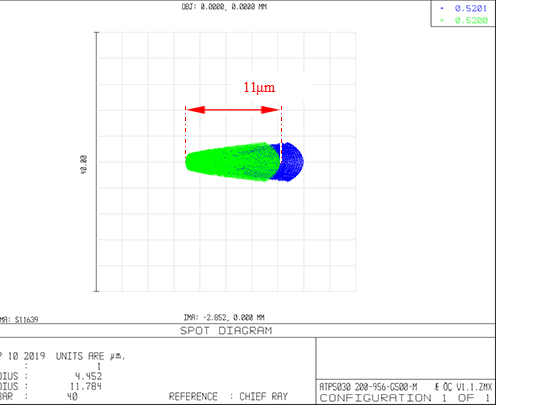
Task: Click the IMA: -2.852, 0.000 MM label
Action: click(224, 317)
